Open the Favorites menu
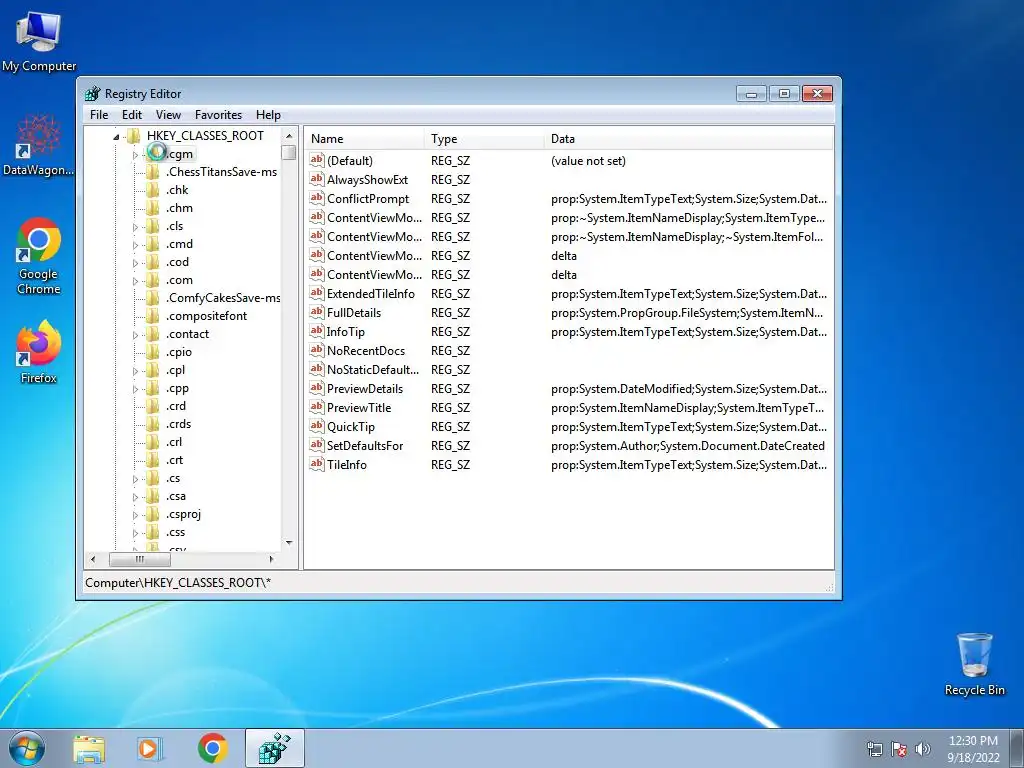 tap(218, 114)
